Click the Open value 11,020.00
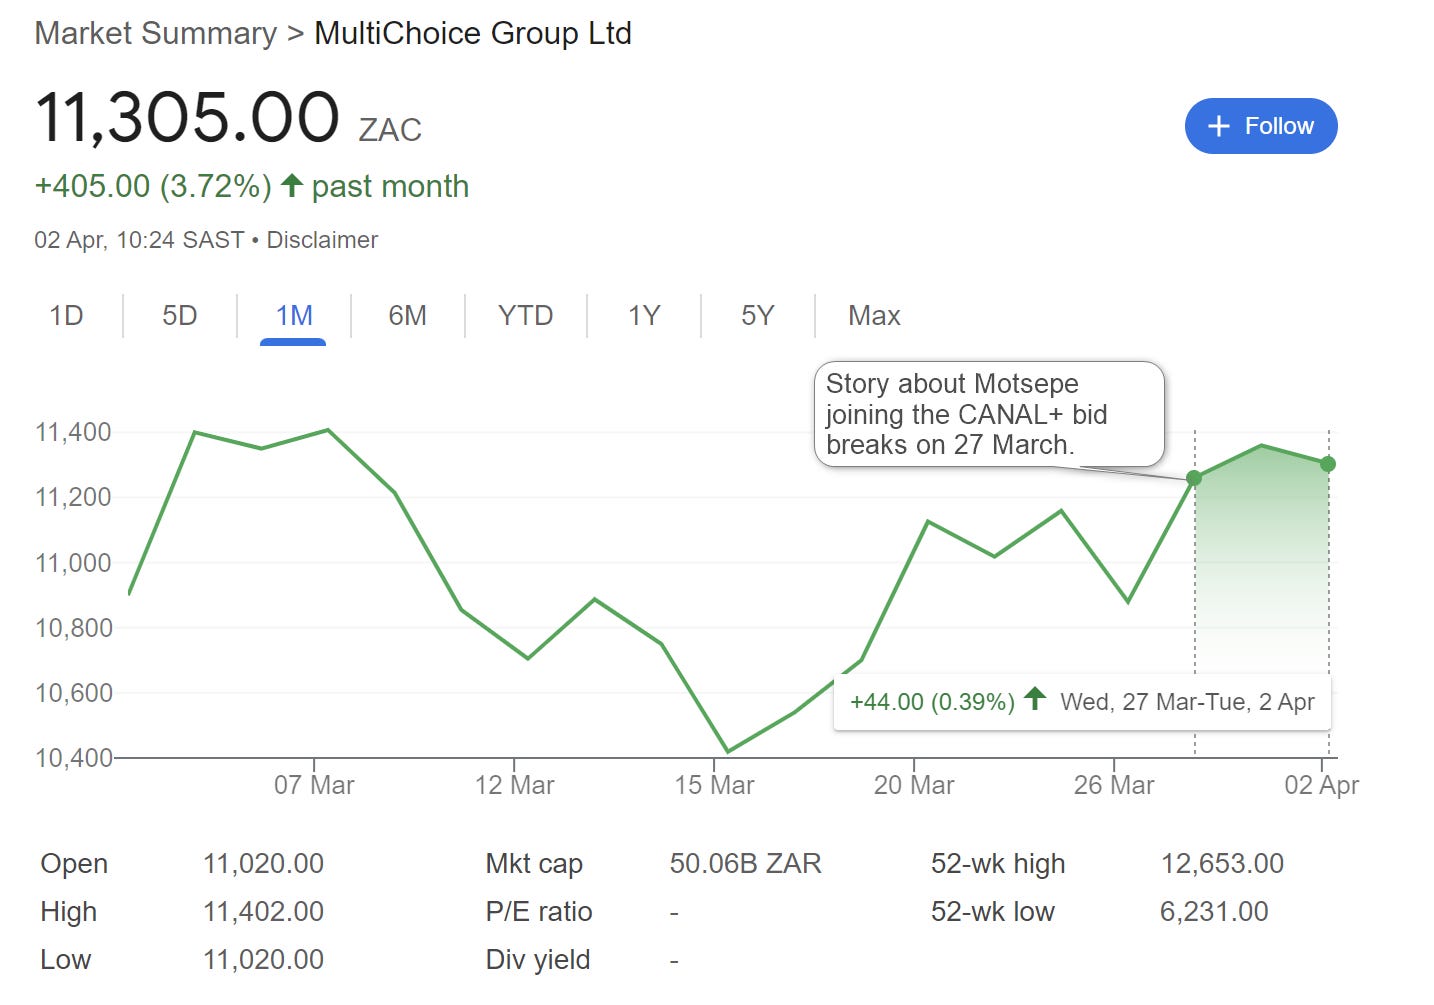Image resolution: width=1434 pixels, height=1005 pixels. [263, 864]
